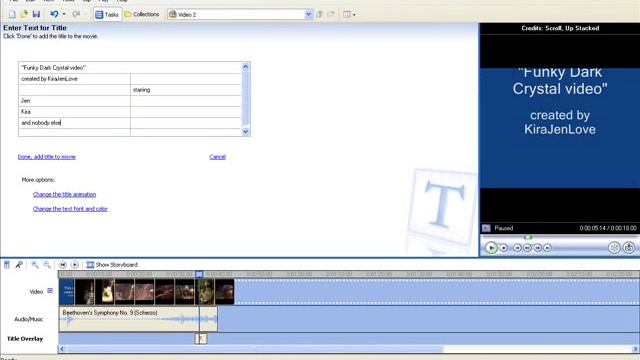Image resolution: width=640 pixels, height=360 pixels.
Task: Switch to Show Storyboard view
Action: (112, 265)
